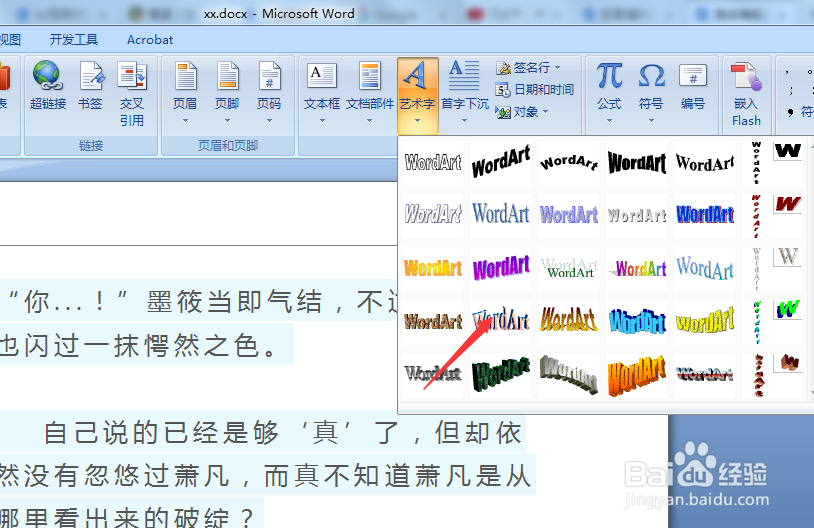Viewport: 814px width, 528px height.
Task: Choose the purple wavy WordArt style
Action: pos(501,268)
